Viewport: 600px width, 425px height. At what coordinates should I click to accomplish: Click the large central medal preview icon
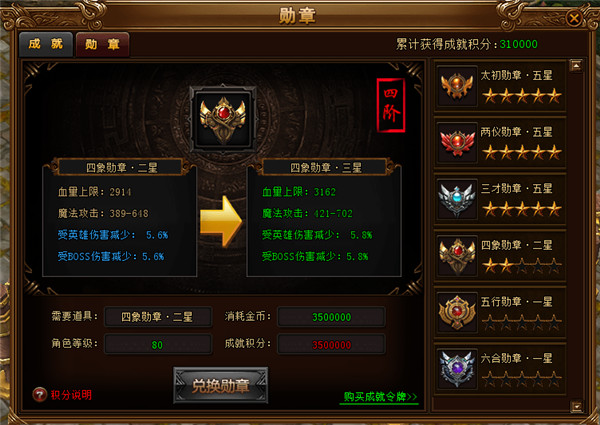[223, 119]
